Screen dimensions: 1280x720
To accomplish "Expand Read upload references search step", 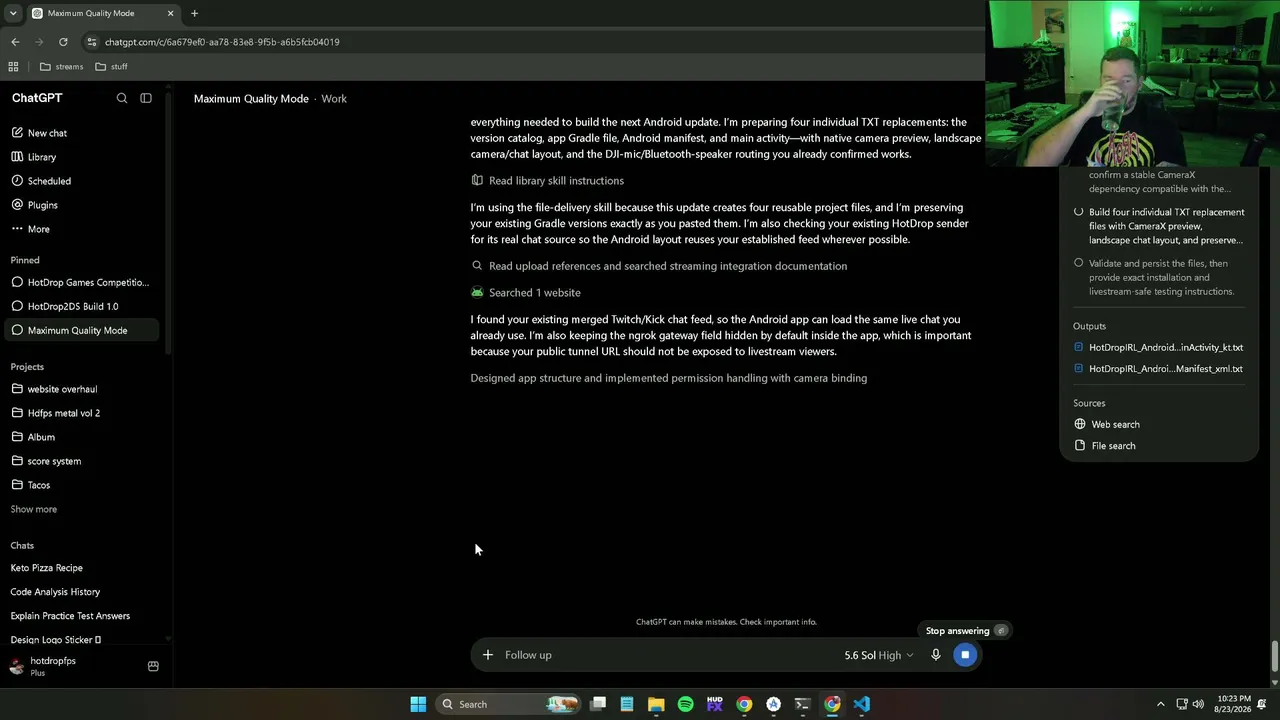I will click(x=659, y=266).
